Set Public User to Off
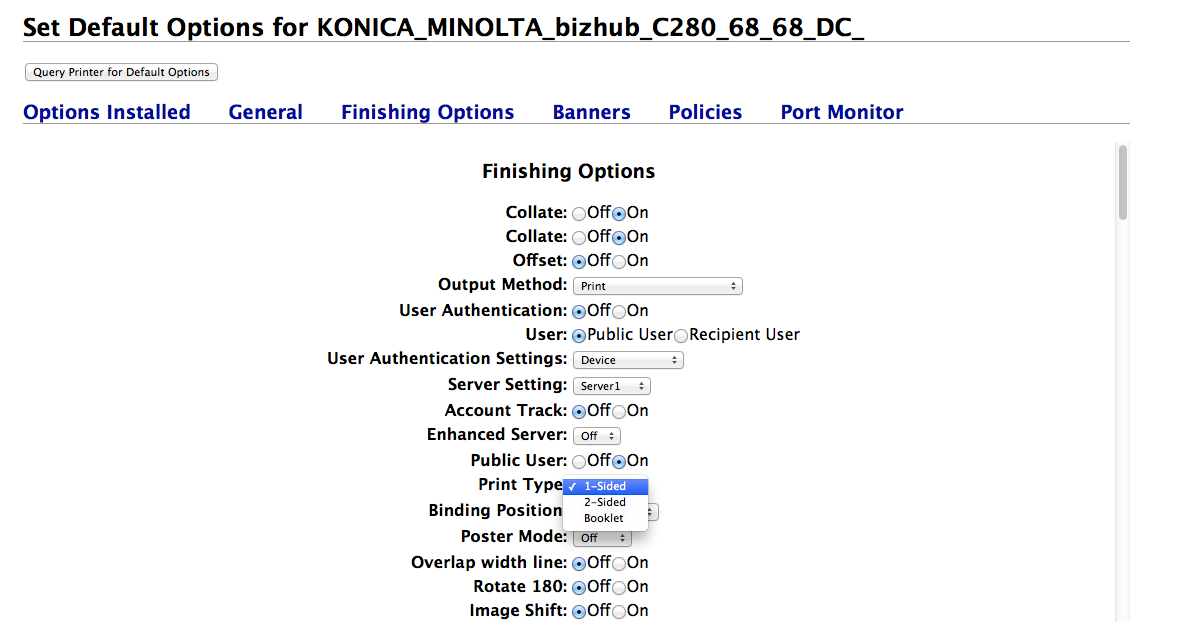This screenshot has height=636, width=1184. tap(579, 462)
